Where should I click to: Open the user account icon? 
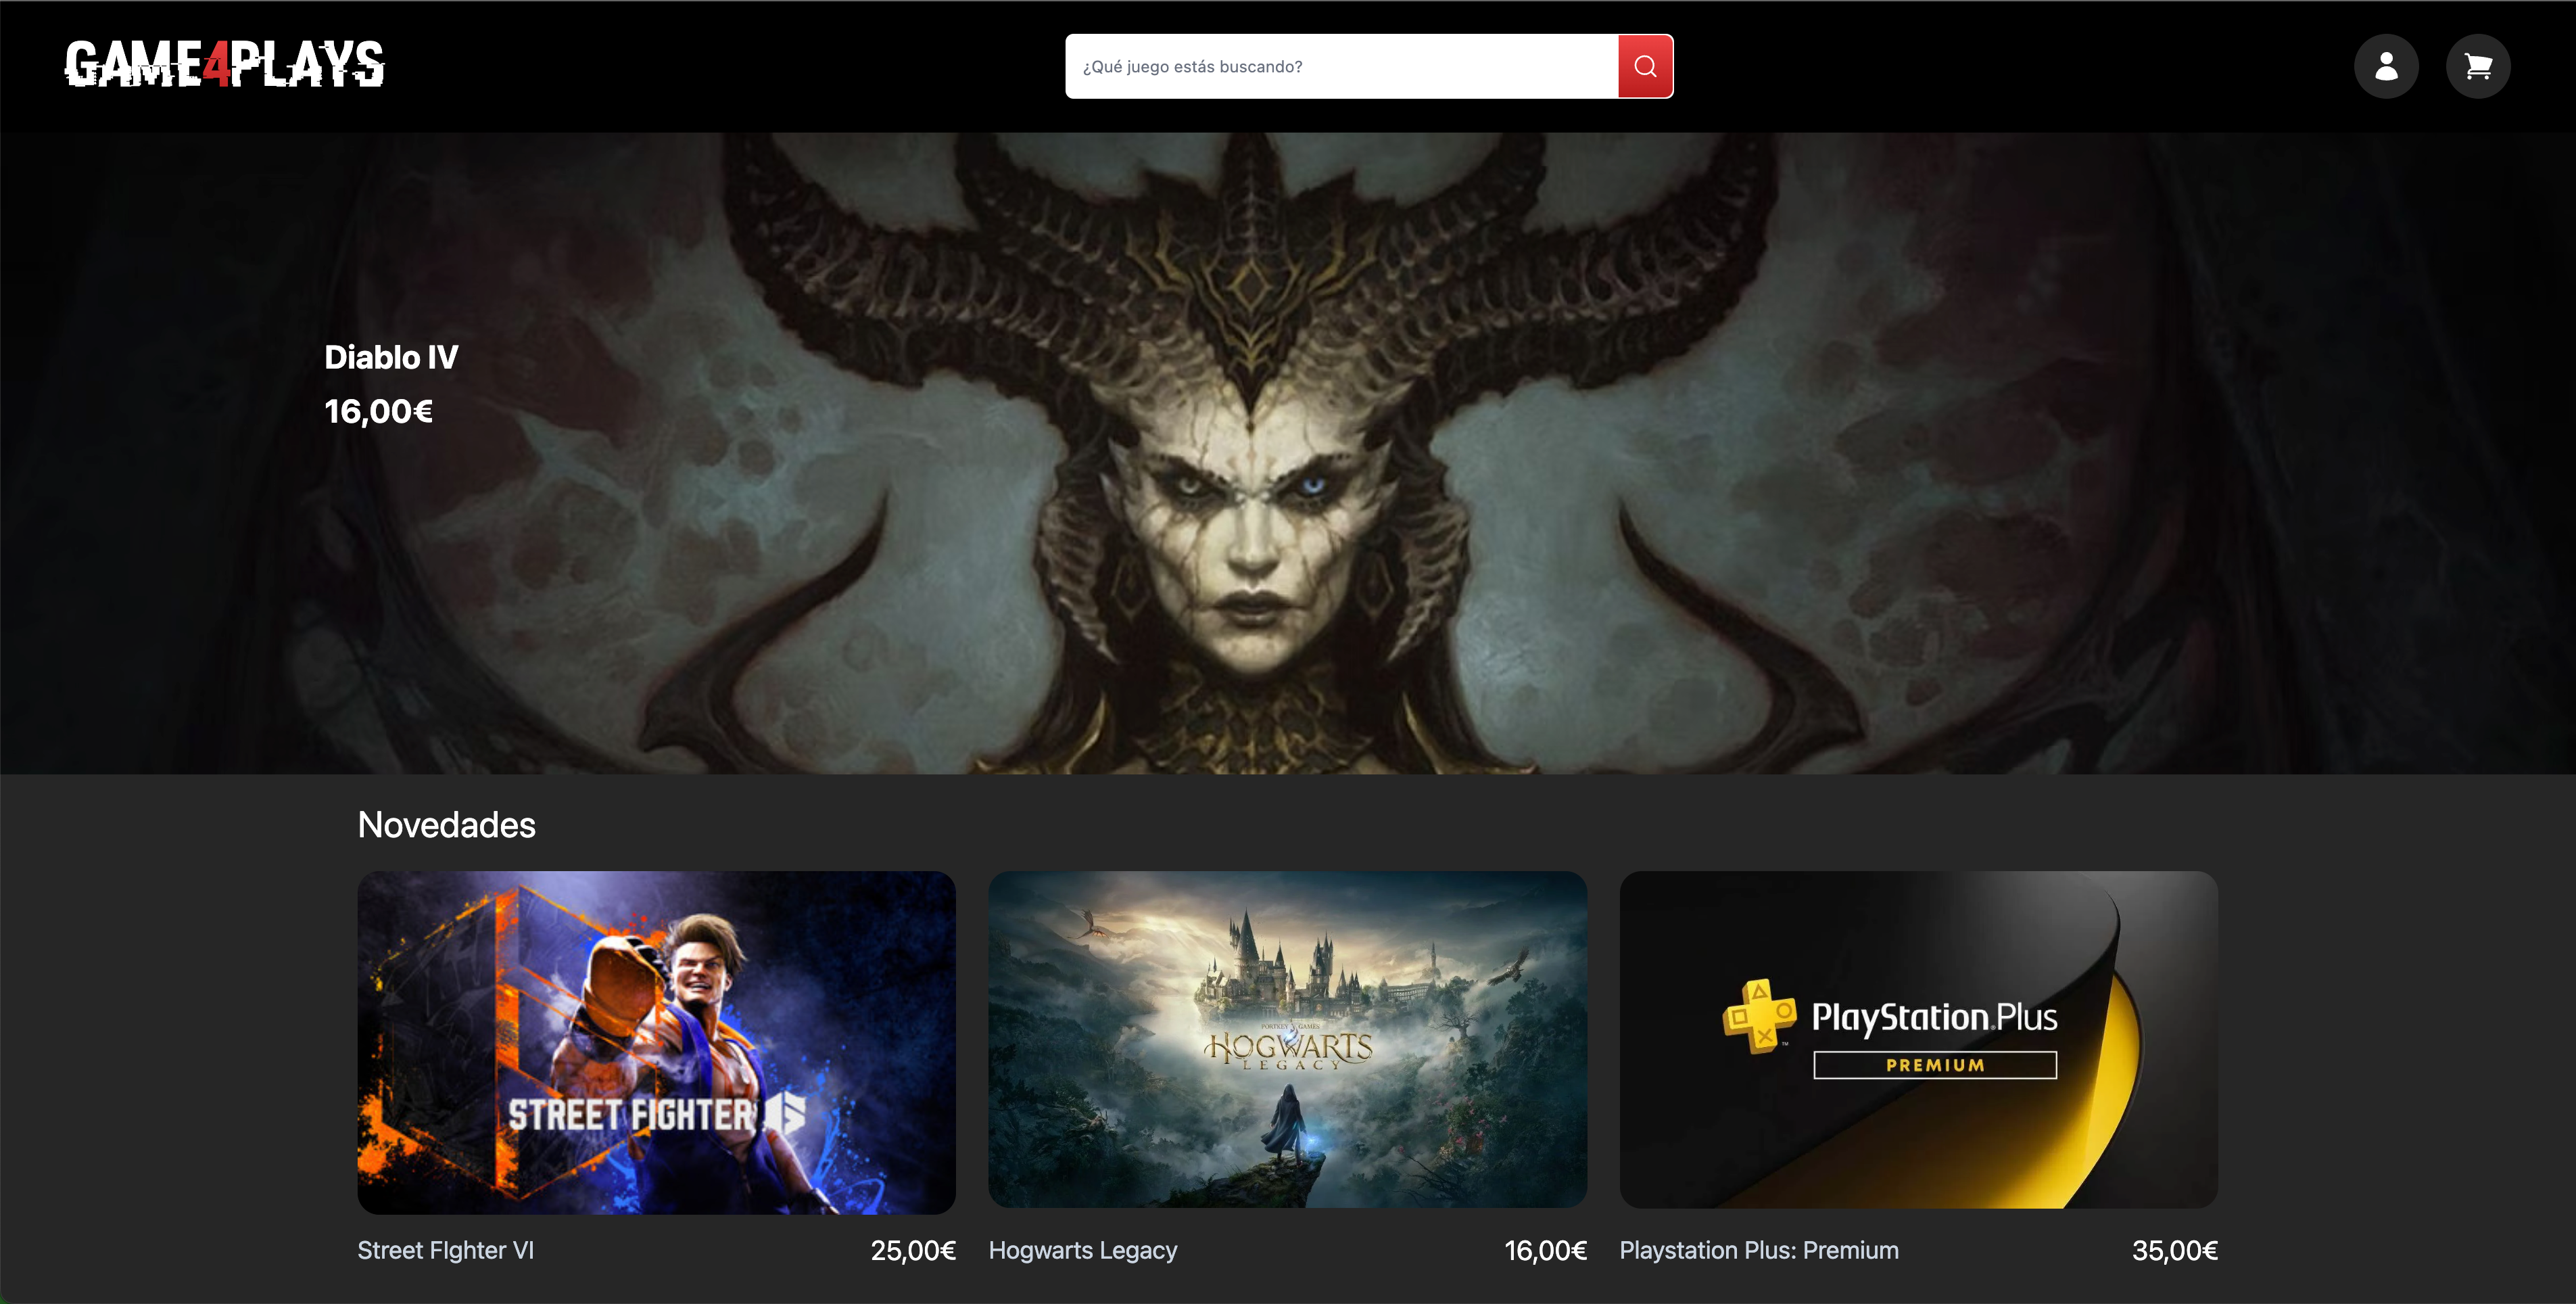click(x=2386, y=66)
